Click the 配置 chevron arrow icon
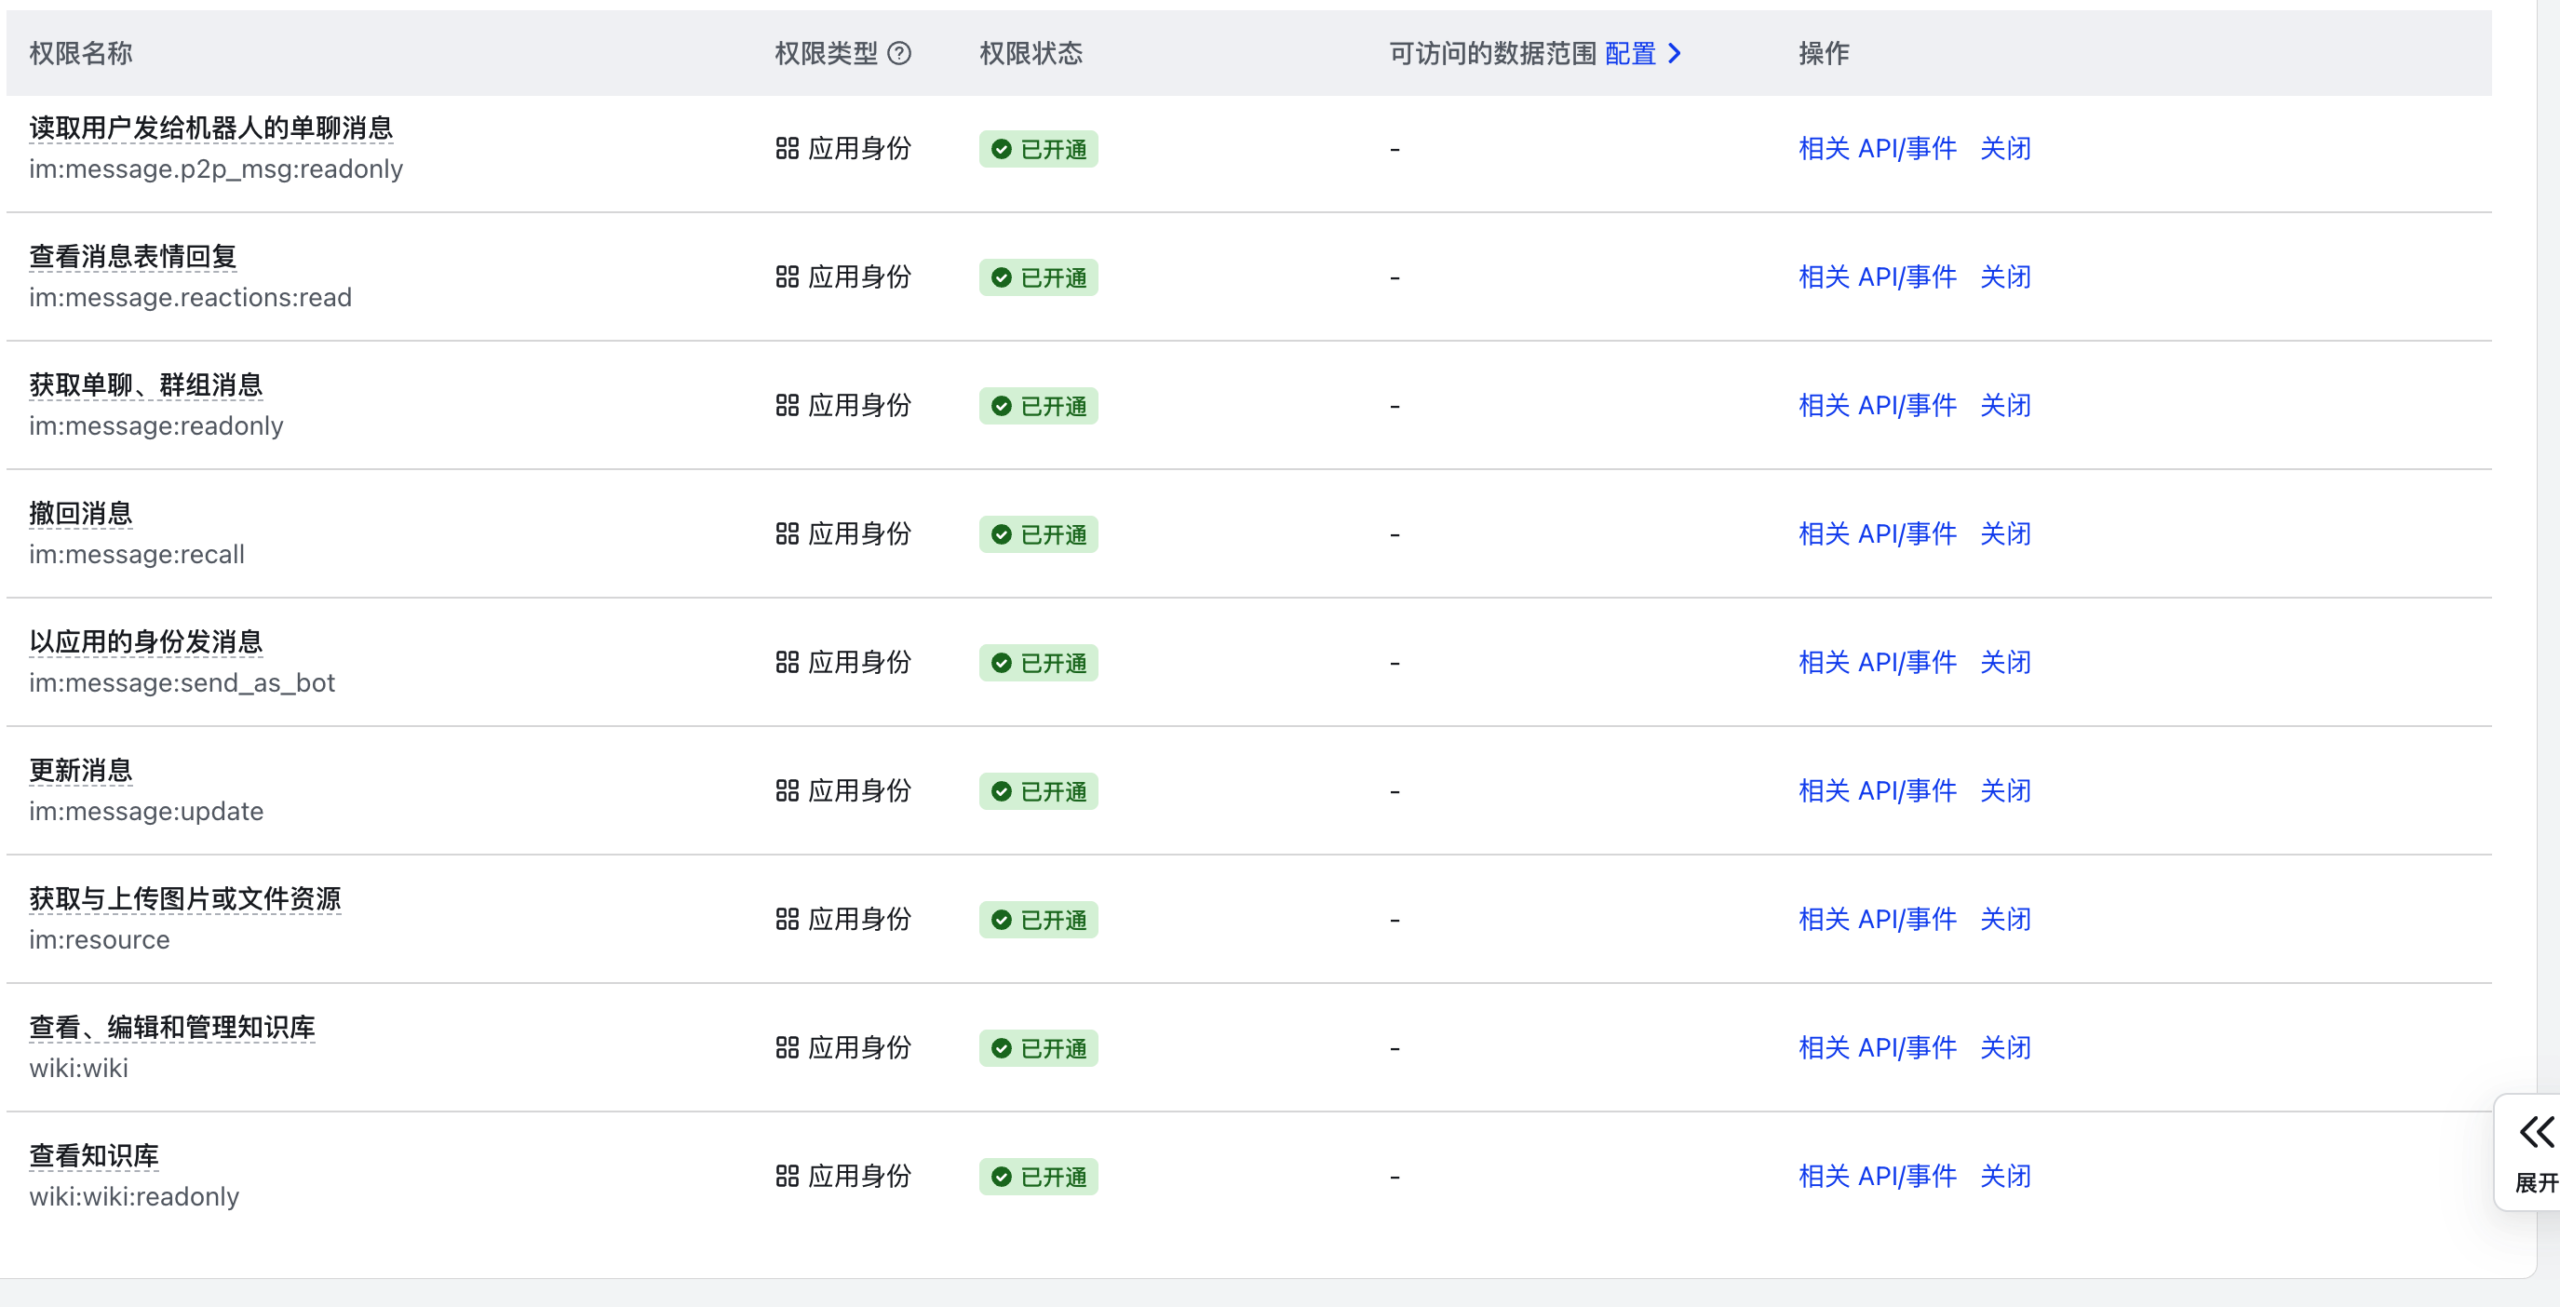 (1675, 53)
